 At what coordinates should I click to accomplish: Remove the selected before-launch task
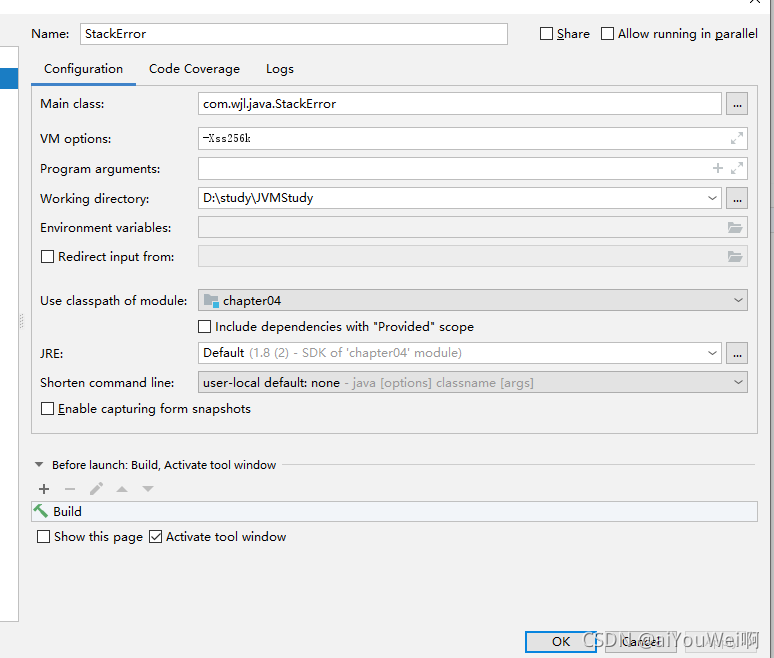[x=70, y=489]
